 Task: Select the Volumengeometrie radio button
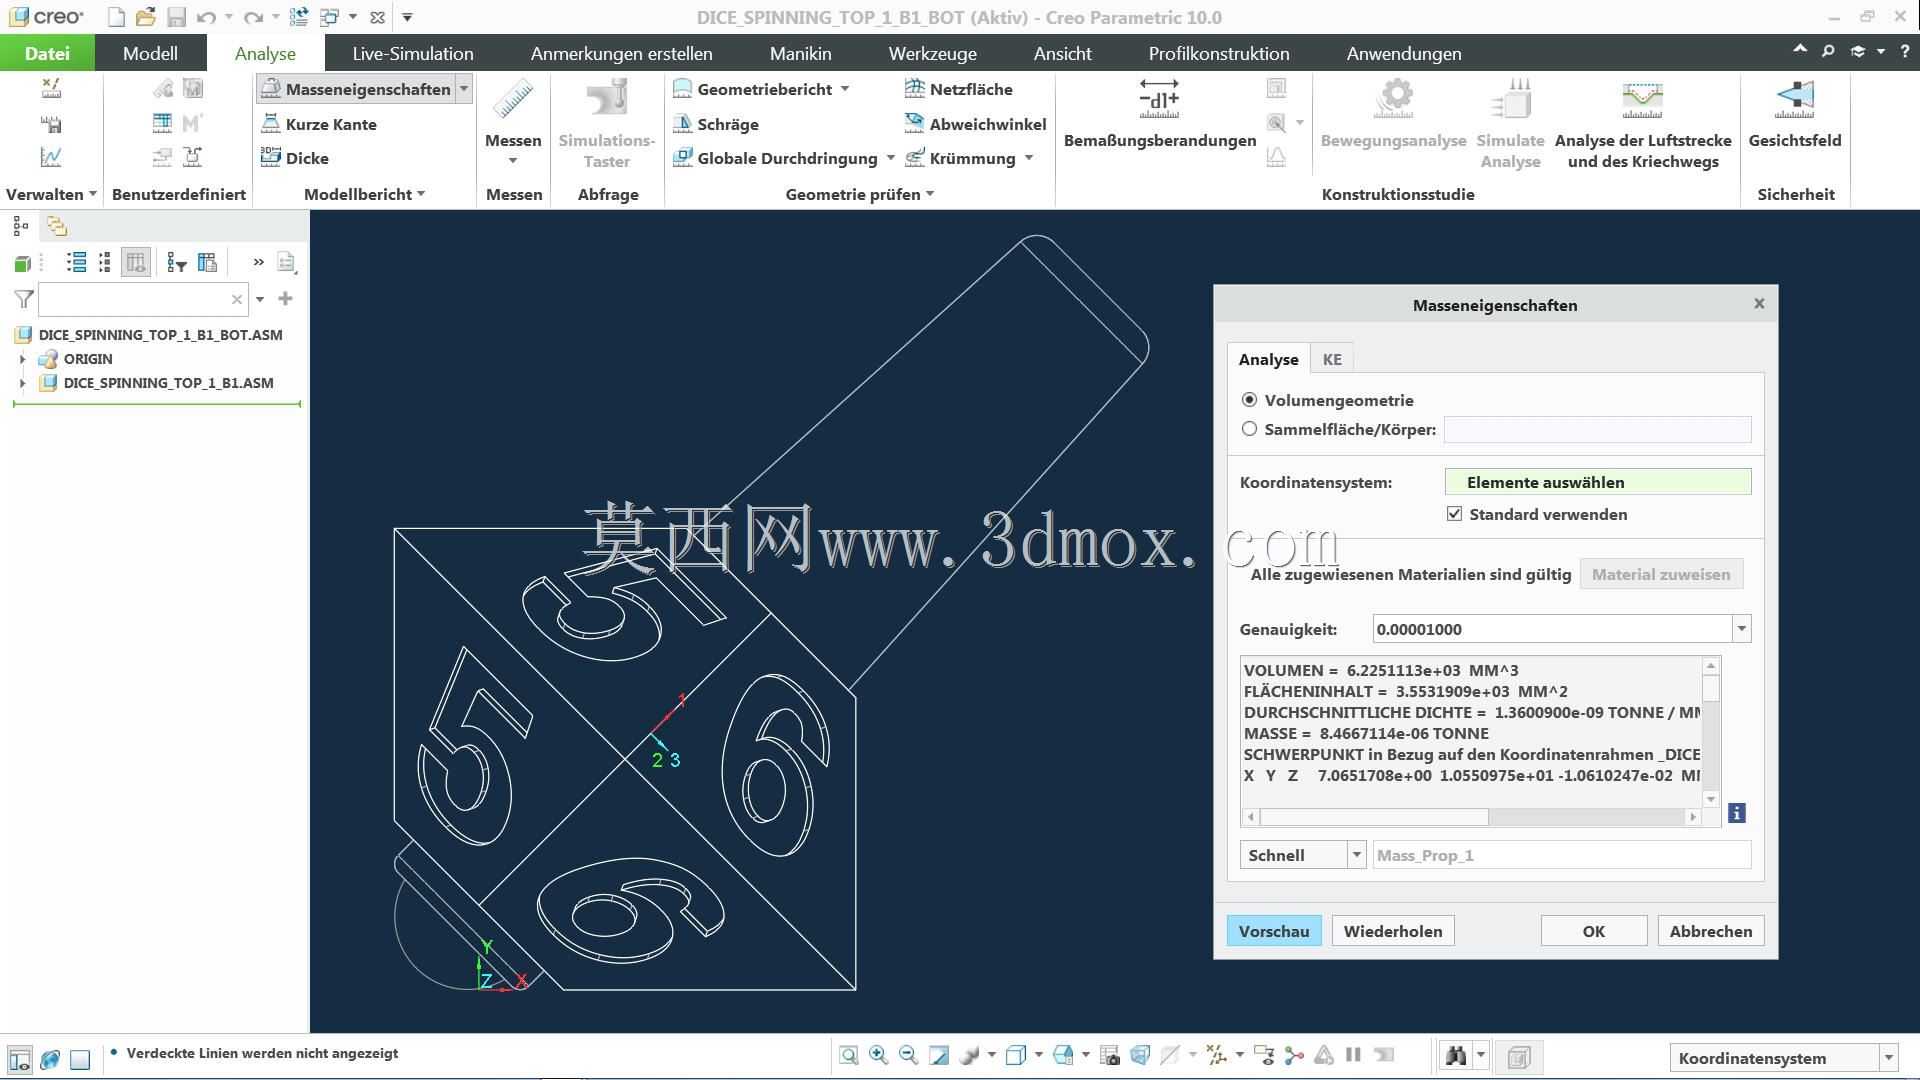coord(1249,400)
